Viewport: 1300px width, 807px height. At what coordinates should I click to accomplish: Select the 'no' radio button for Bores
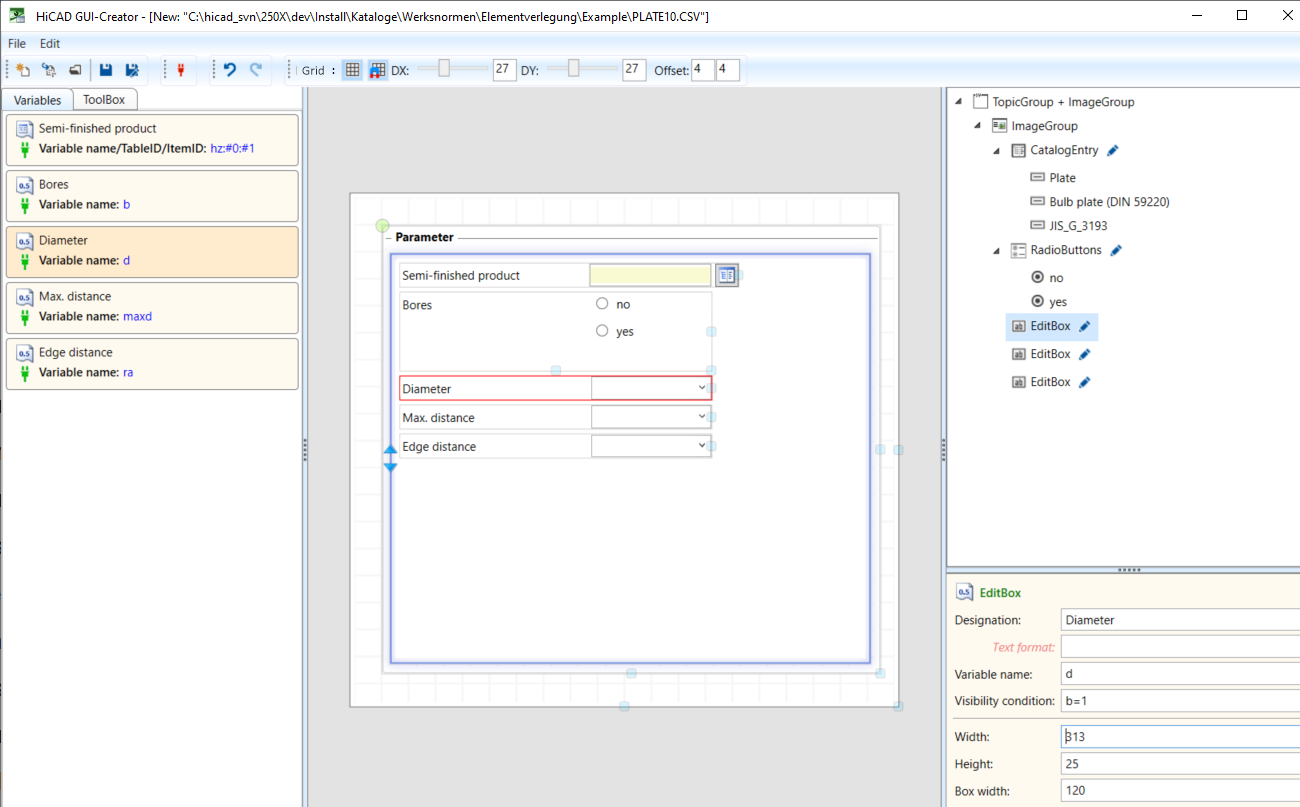point(602,304)
